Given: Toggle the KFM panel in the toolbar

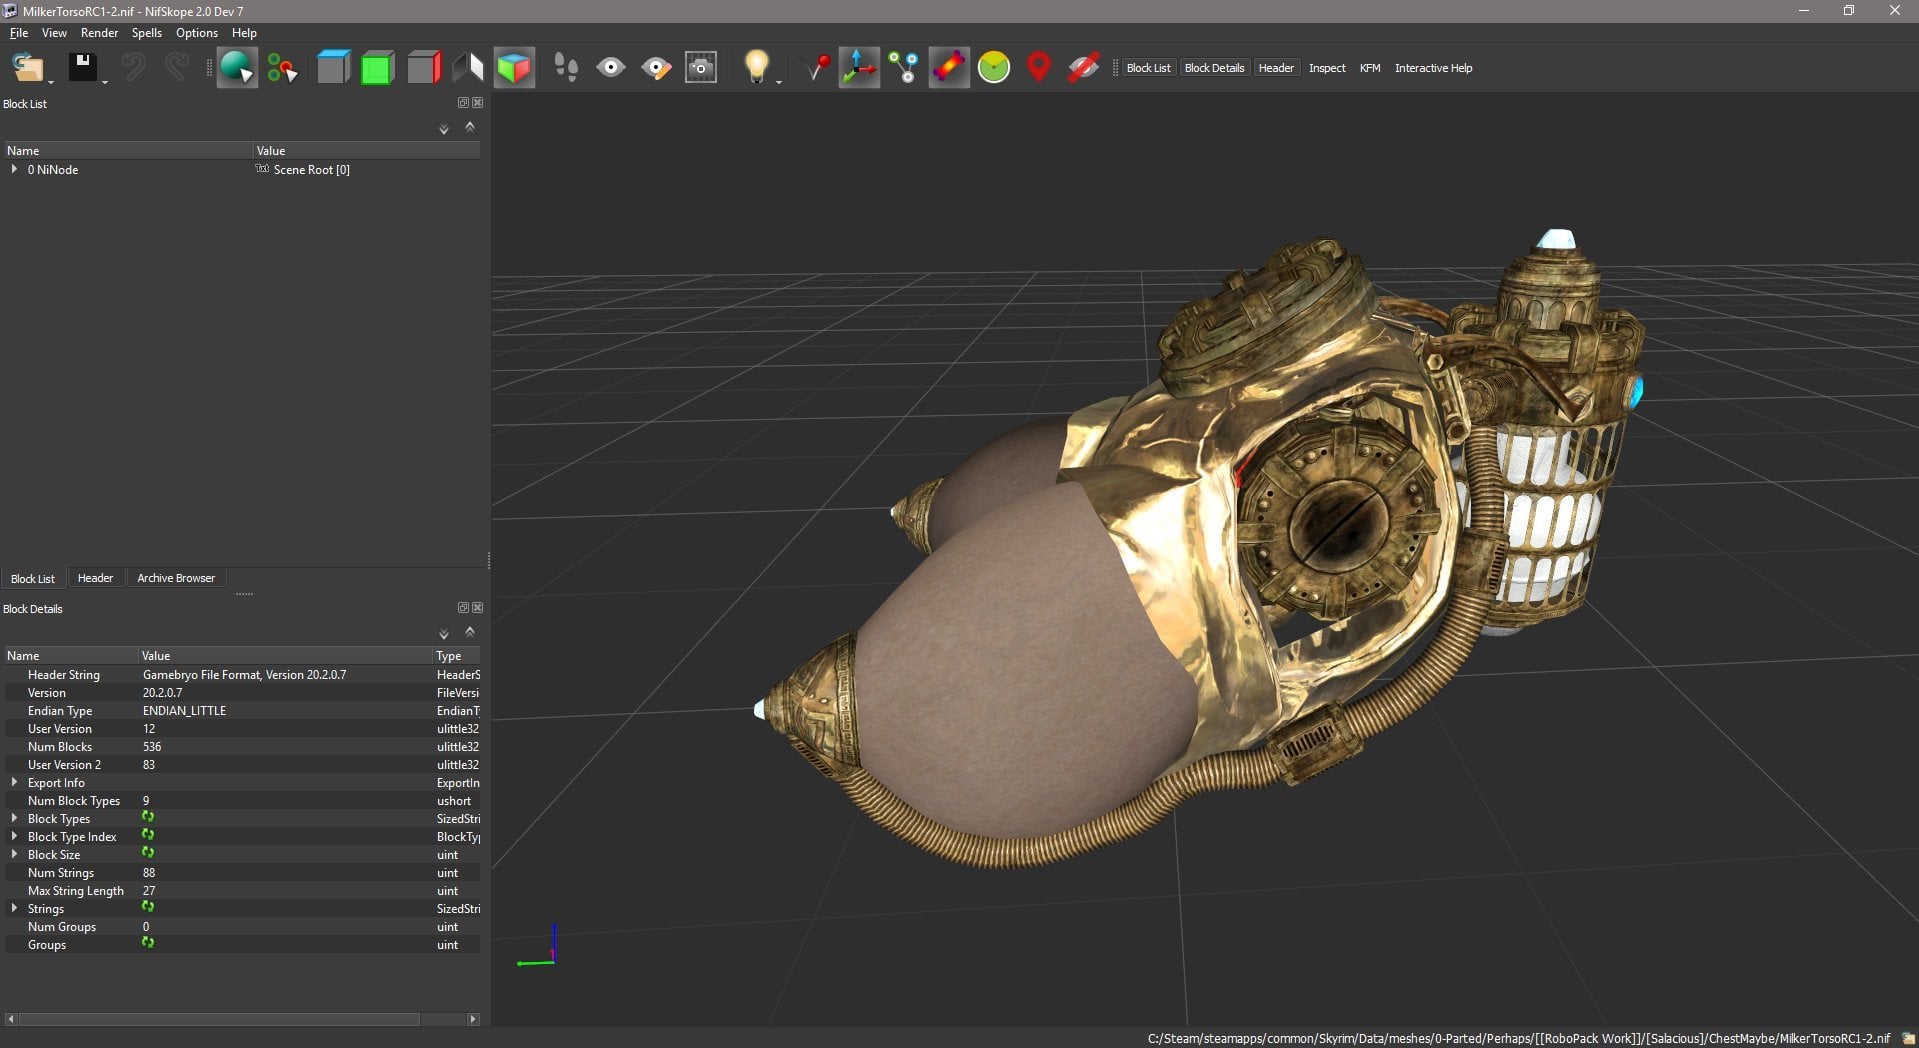Looking at the screenshot, I should click(1370, 68).
